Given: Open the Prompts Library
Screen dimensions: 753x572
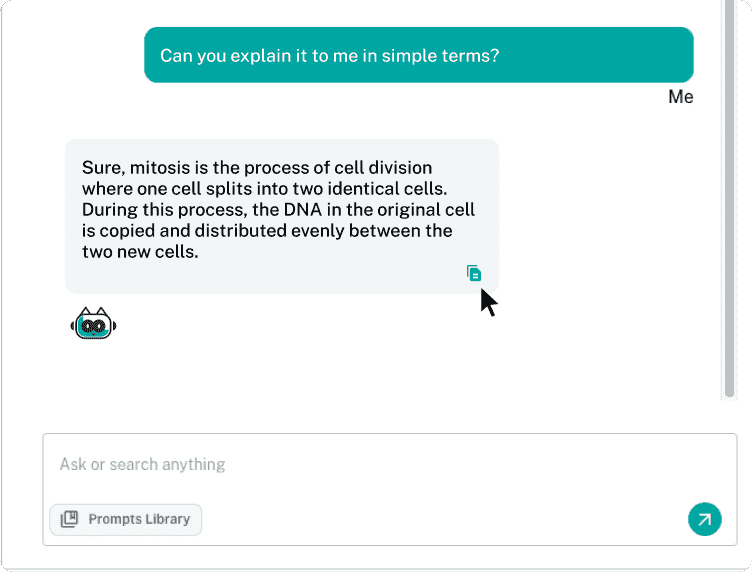Looking at the screenshot, I should pos(126,519).
